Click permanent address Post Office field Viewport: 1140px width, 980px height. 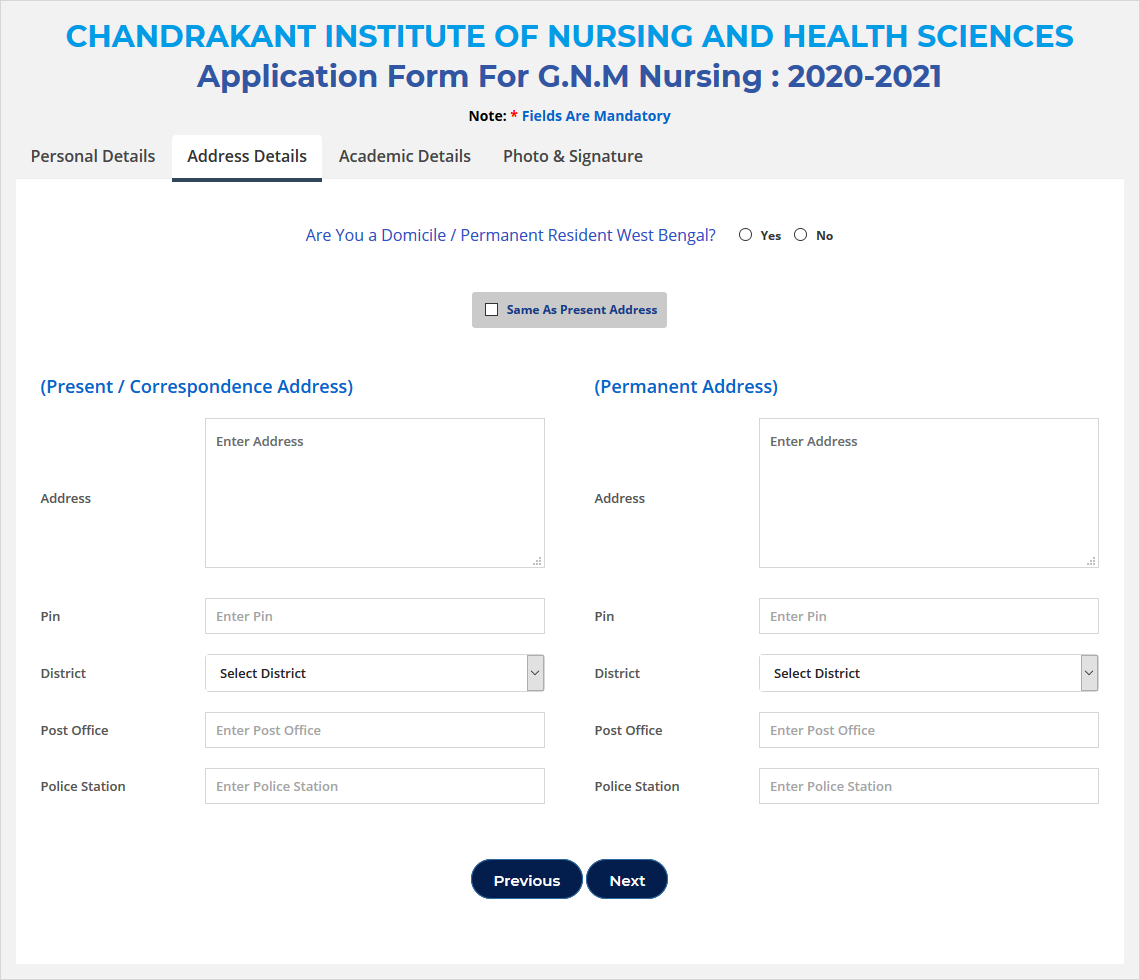[x=928, y=730]
